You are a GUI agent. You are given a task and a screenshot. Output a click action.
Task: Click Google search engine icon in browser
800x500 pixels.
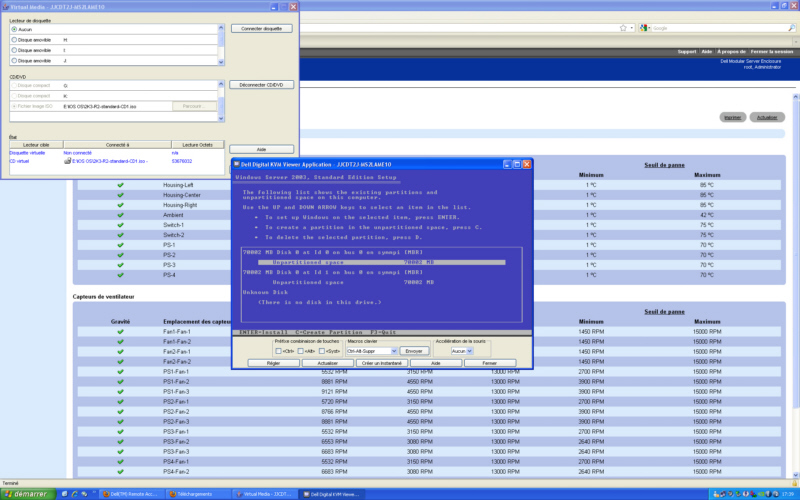[643, 28]
